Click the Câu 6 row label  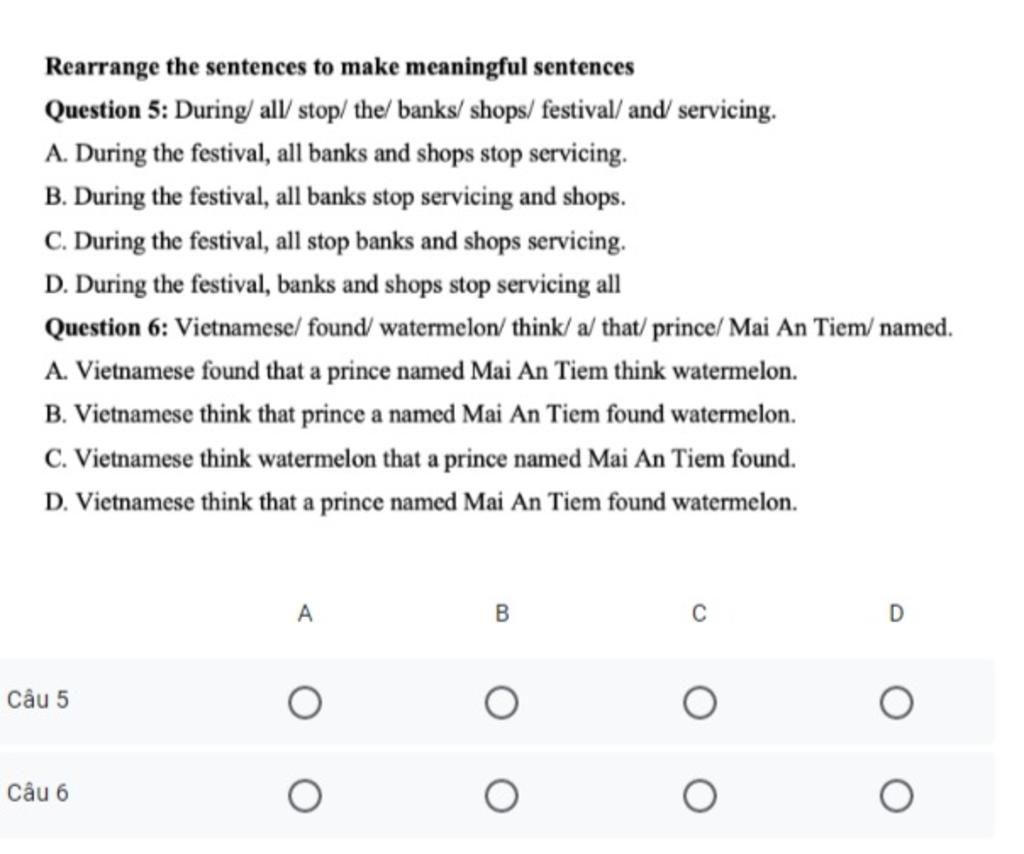(38, 793)
